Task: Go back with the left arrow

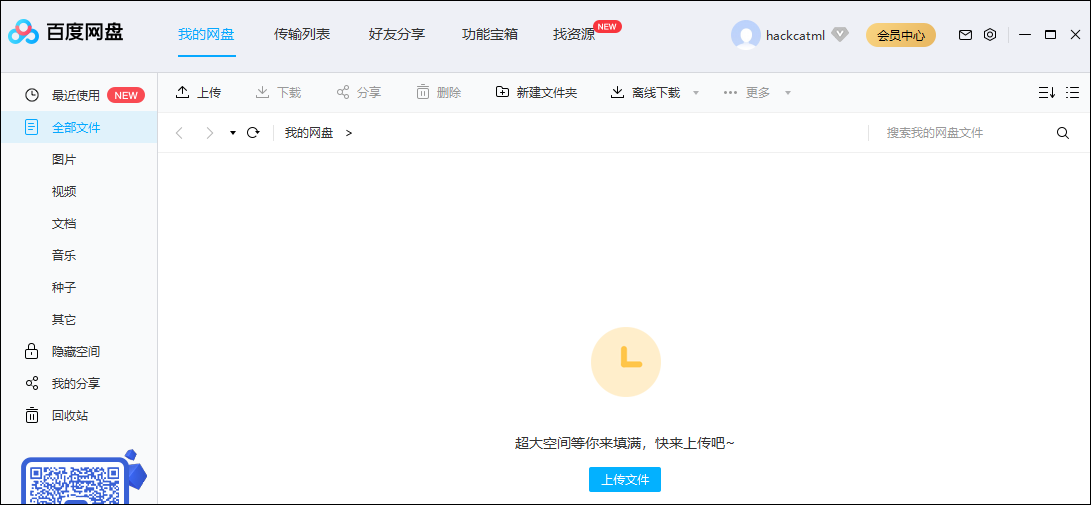Action: pos(180,133)
